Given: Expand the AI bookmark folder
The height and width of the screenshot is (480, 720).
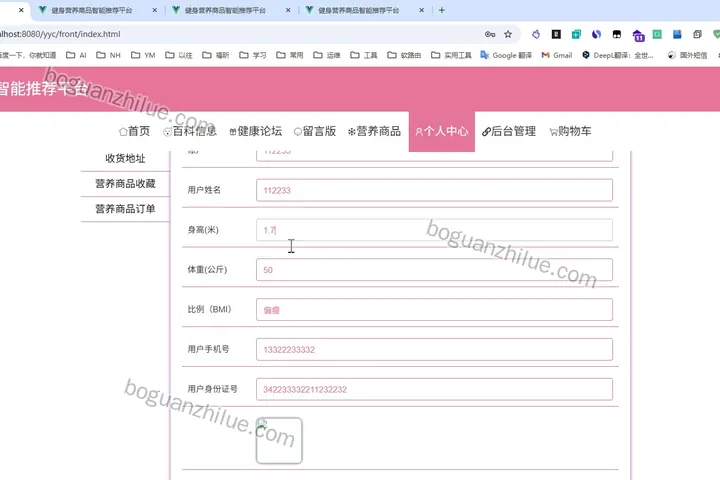Looking at the screenshot, I should 76,55.
